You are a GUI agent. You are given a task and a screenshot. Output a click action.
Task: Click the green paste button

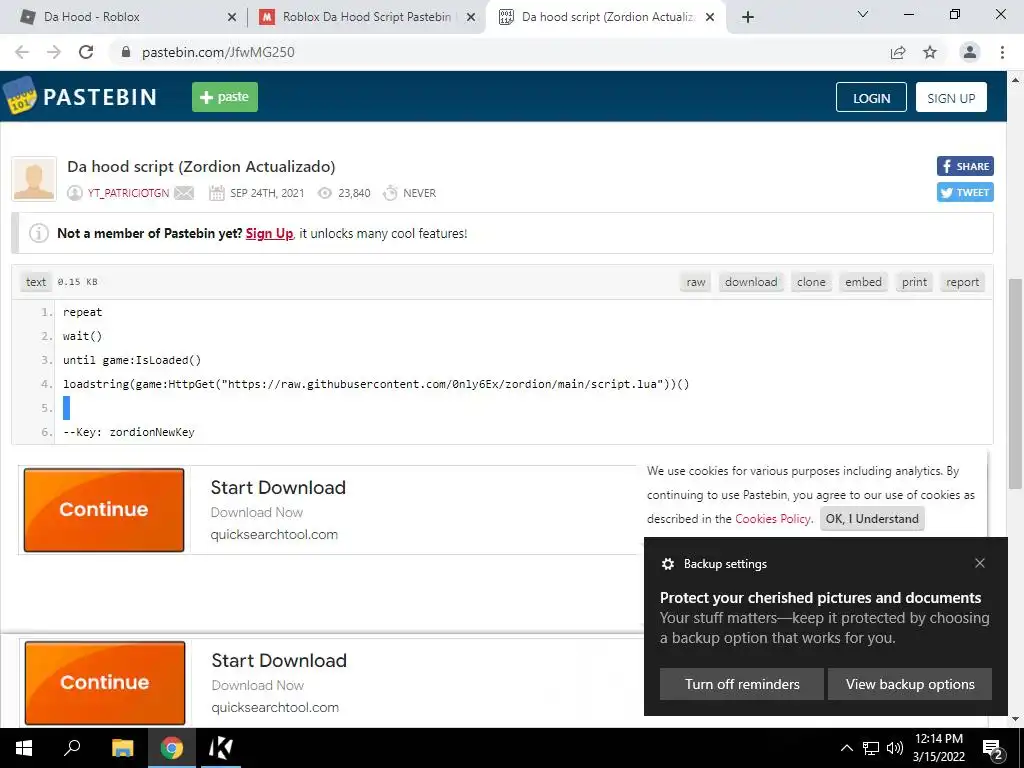point(225,97)
